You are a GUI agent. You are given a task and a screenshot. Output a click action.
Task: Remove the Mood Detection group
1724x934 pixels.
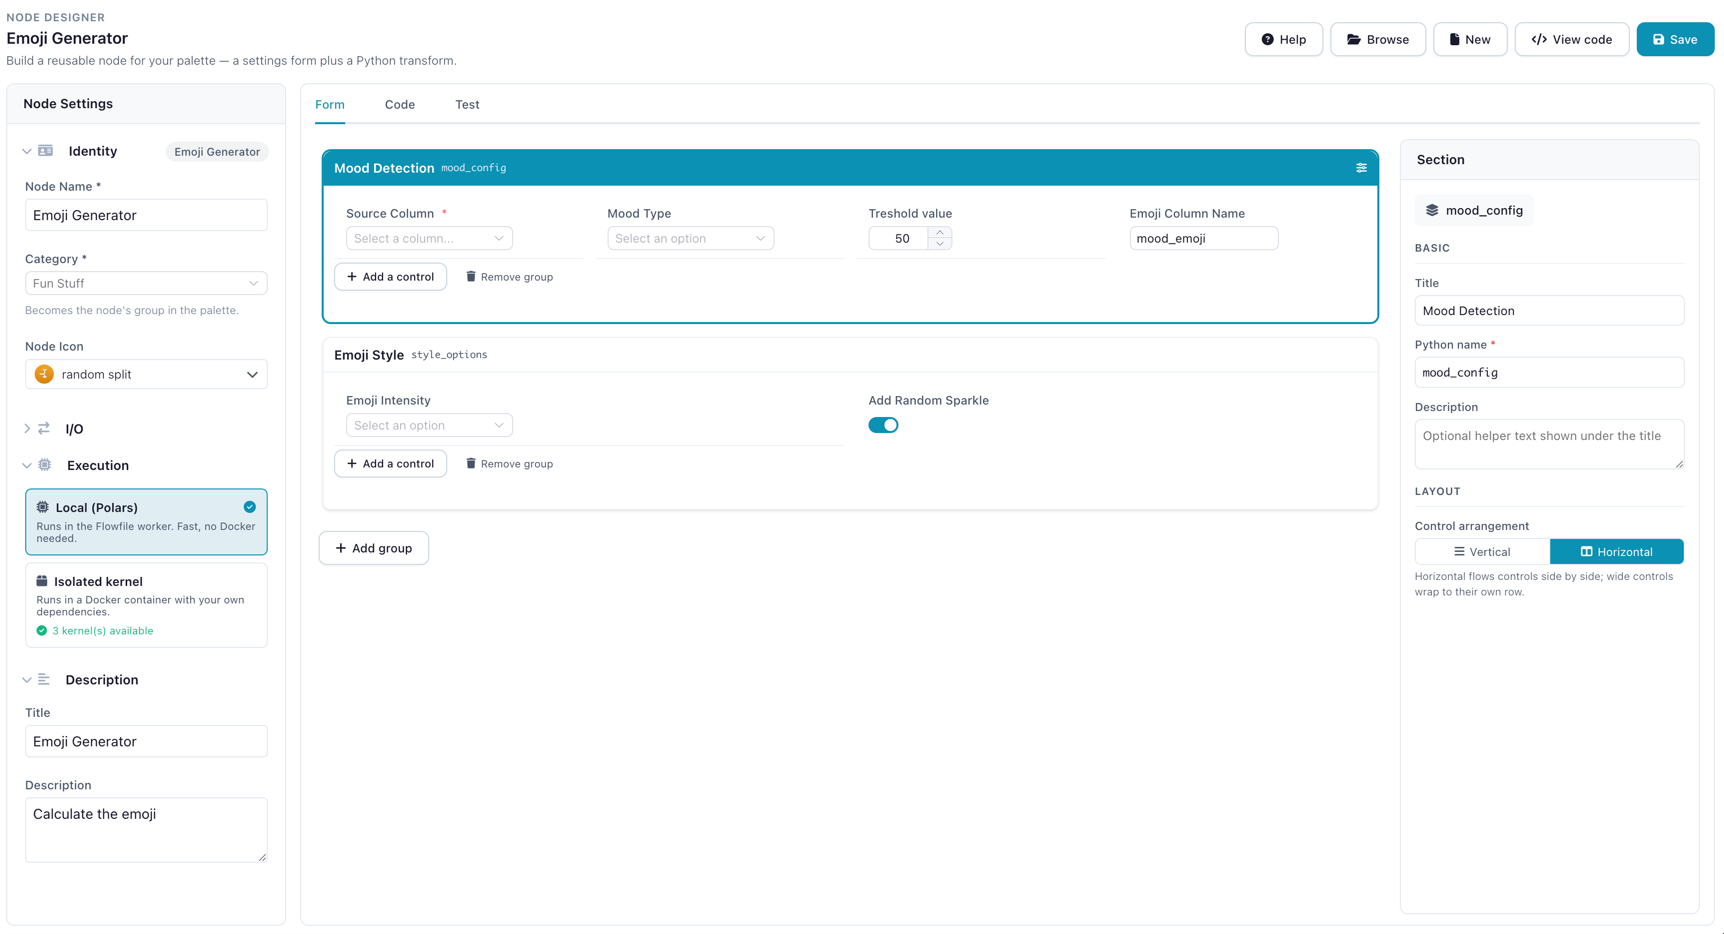[x=509, y=277]
